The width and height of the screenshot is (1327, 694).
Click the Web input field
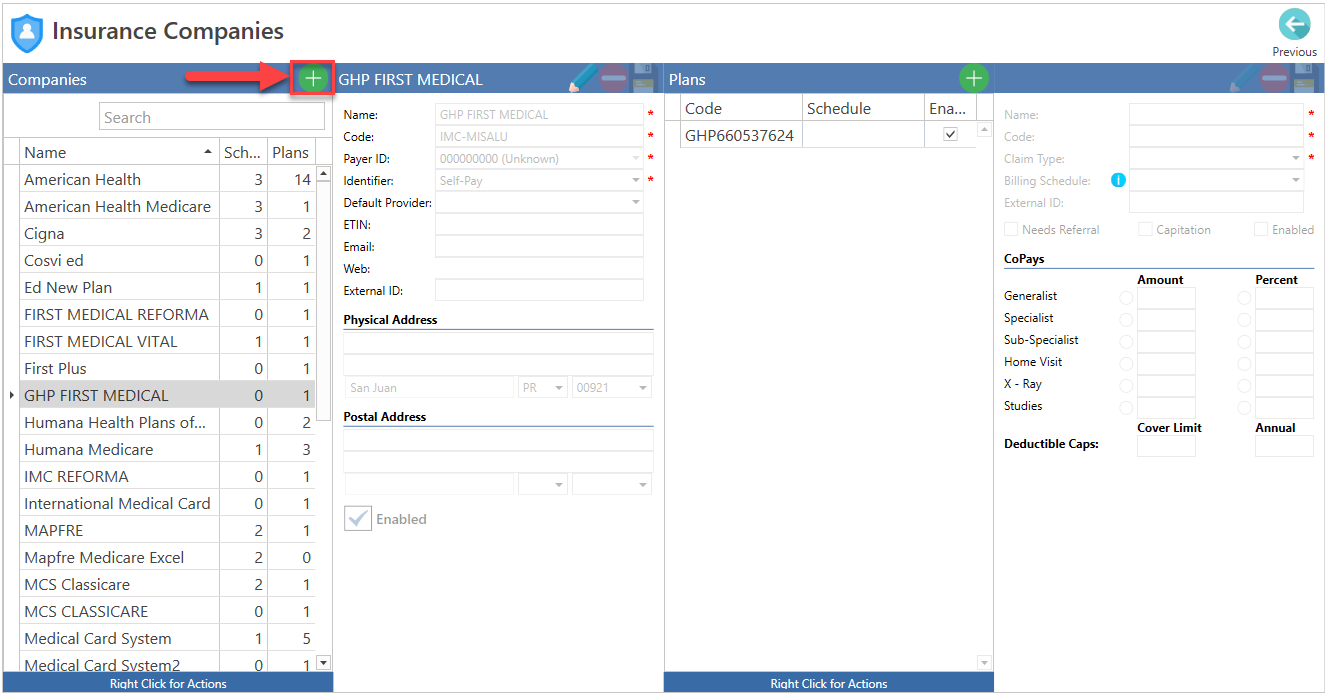click(x=540, y=269)
